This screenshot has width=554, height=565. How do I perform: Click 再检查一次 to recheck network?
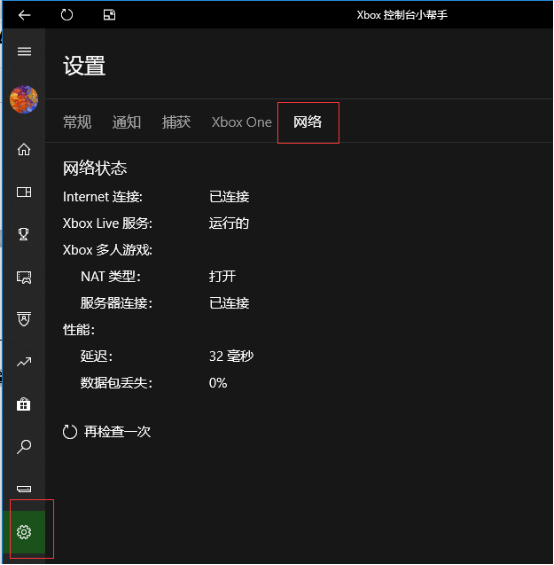tap(107, 432)
